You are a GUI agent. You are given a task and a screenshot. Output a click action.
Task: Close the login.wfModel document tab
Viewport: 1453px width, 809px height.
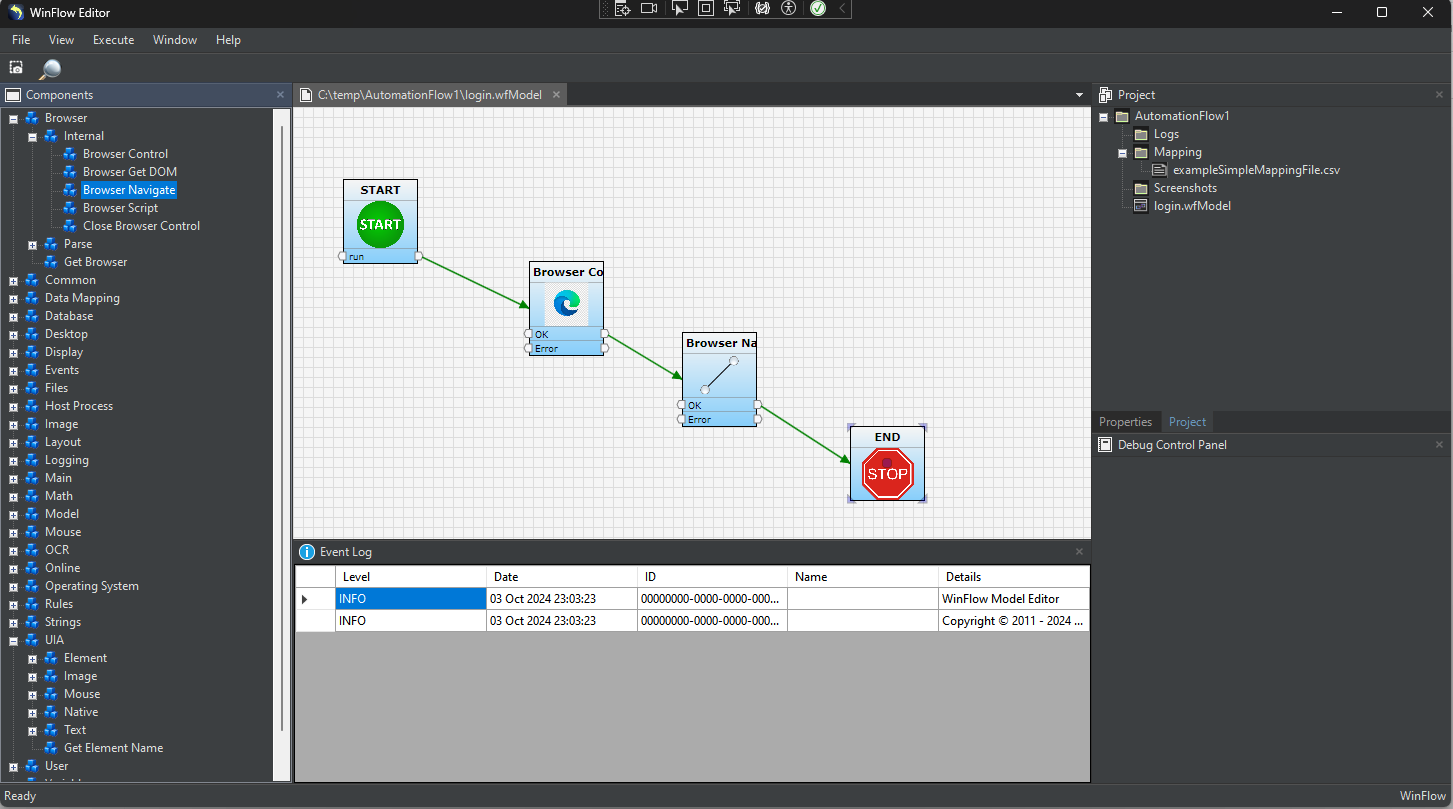[556, 95]
